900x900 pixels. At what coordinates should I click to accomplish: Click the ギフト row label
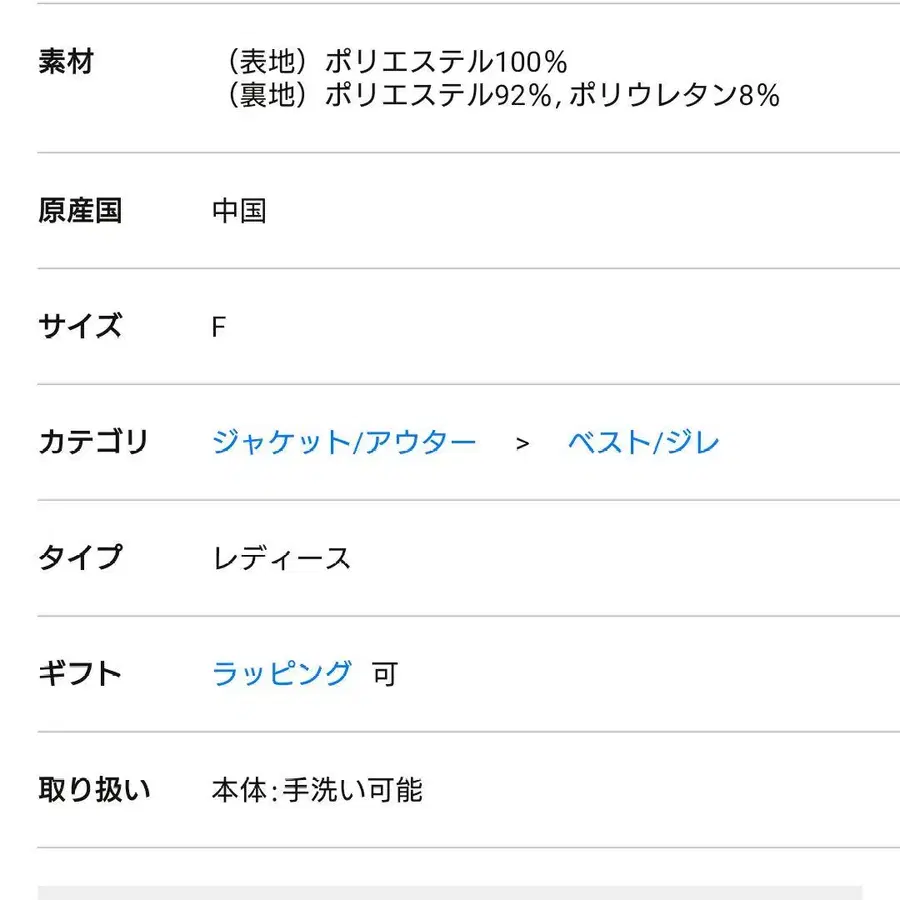[80, 673]
